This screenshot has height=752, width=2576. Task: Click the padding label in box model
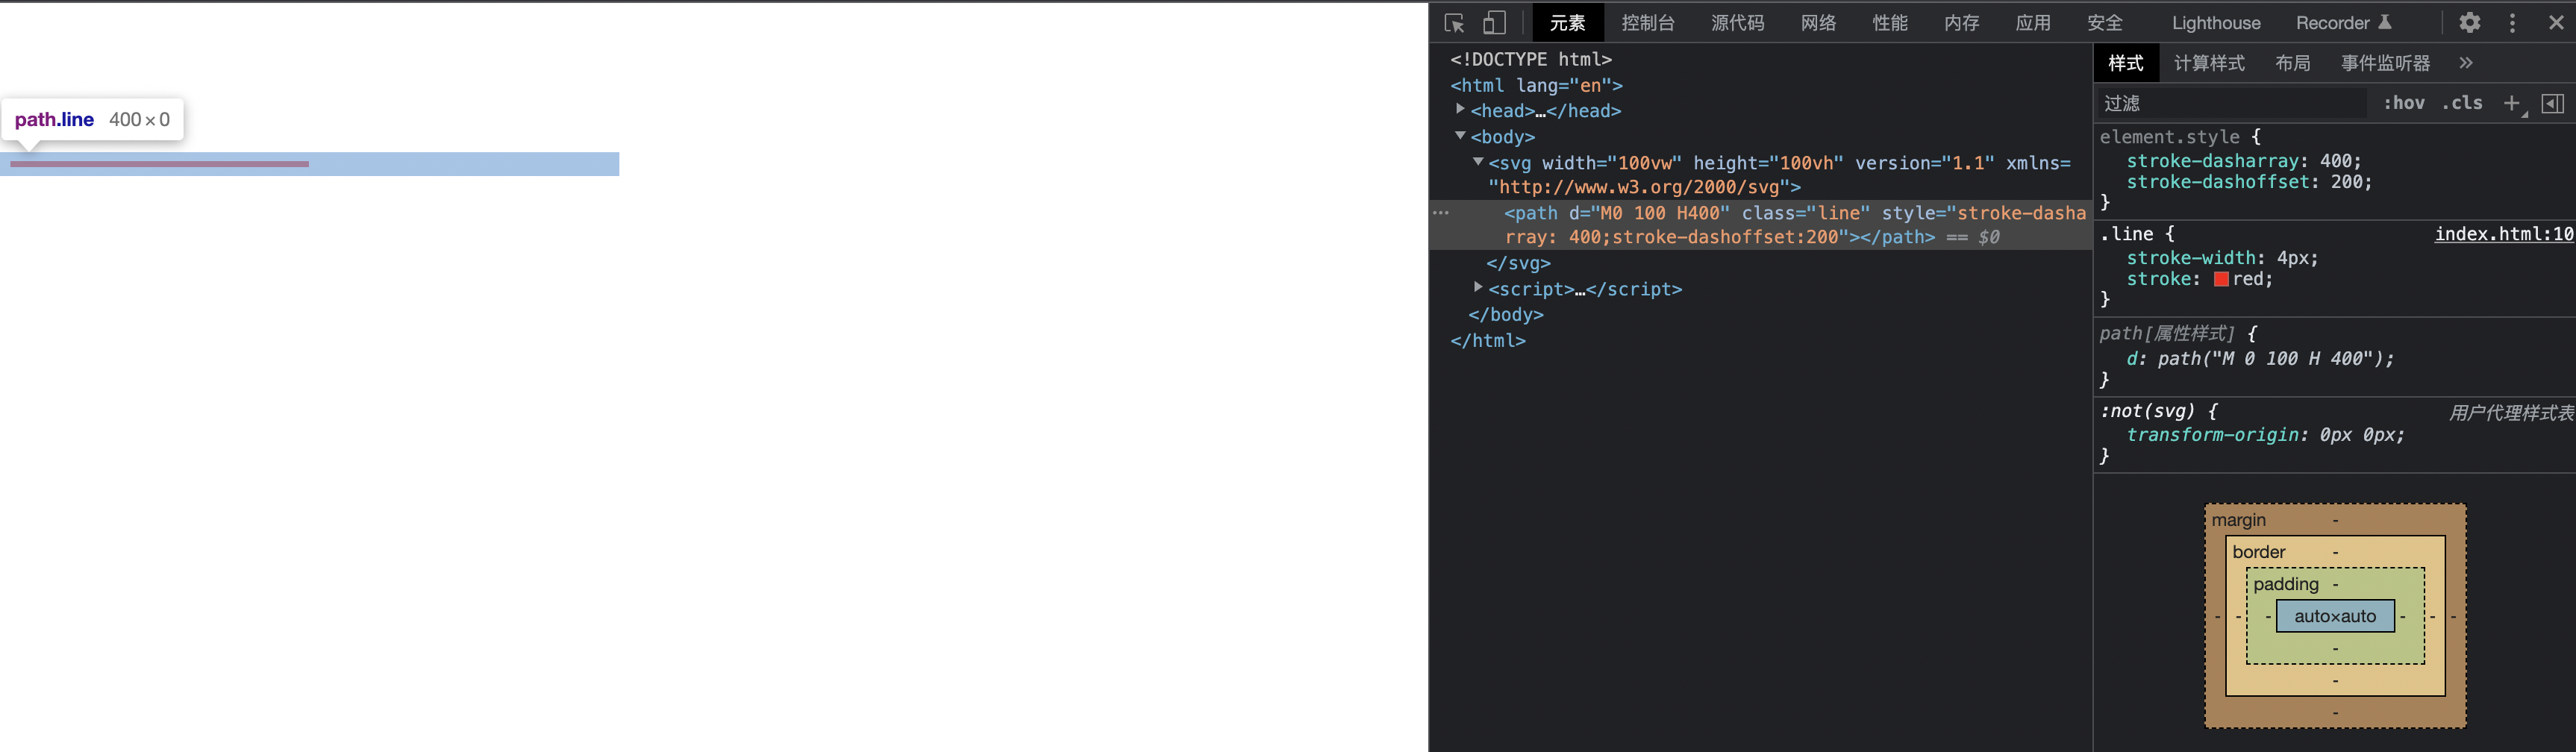tap(2286, 584)
